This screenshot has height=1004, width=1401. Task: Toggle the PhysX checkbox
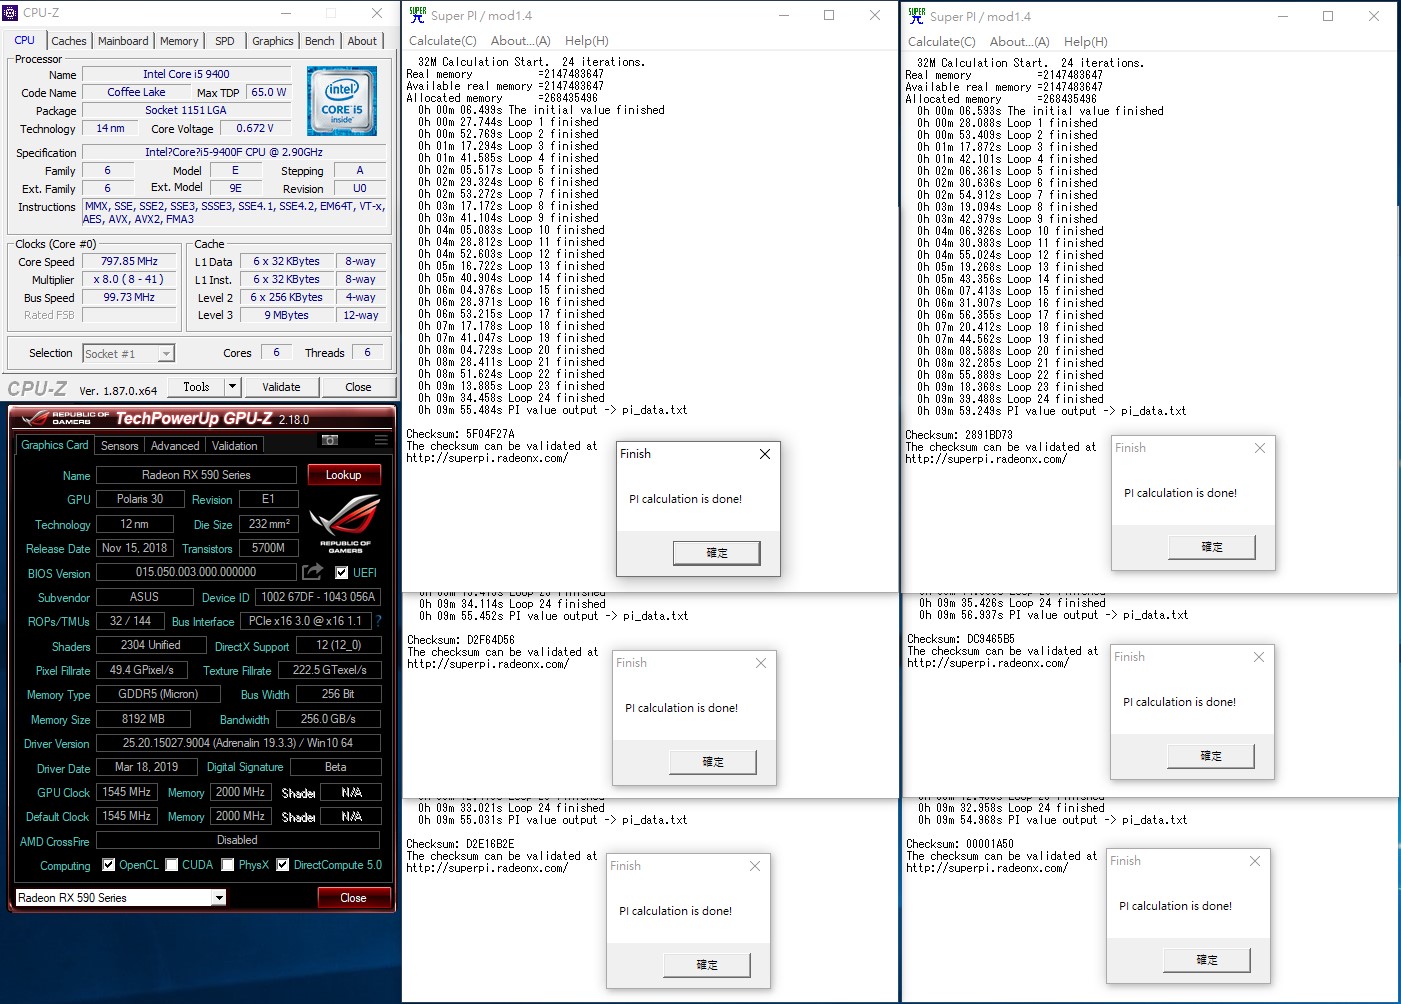(x=228, y=865)
